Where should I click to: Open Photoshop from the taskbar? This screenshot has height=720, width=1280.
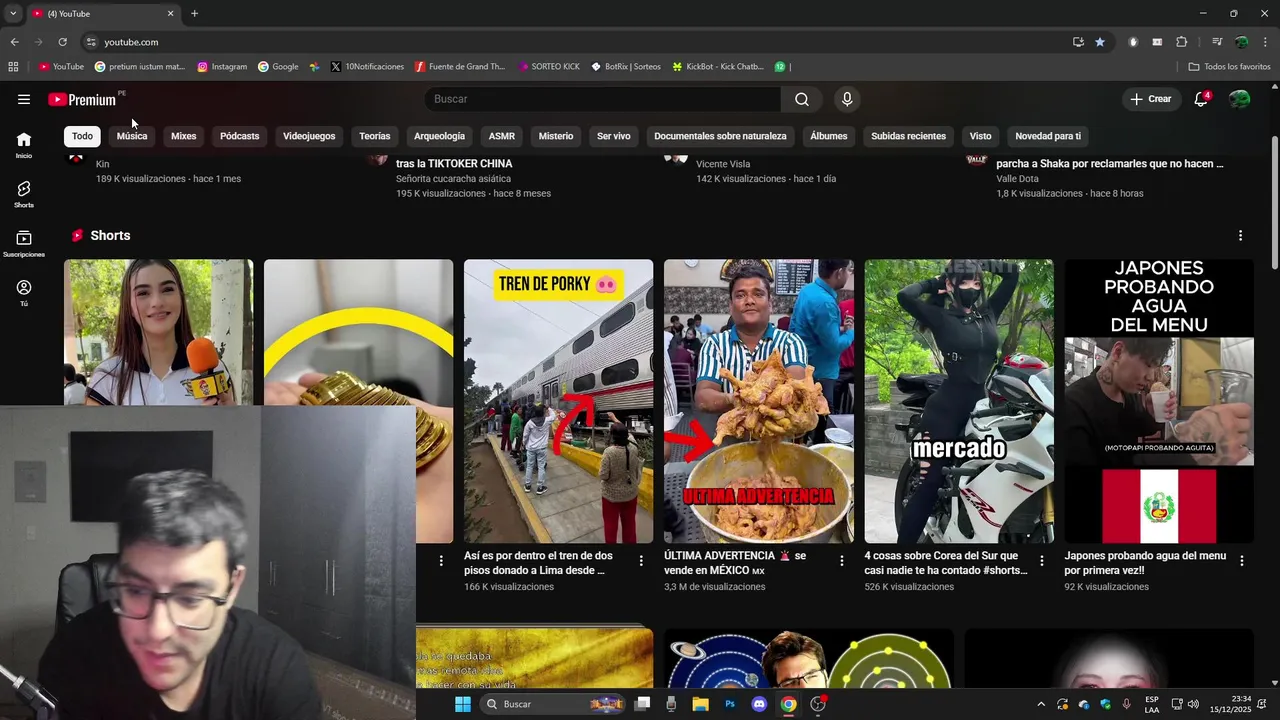(x=730, y=704)
